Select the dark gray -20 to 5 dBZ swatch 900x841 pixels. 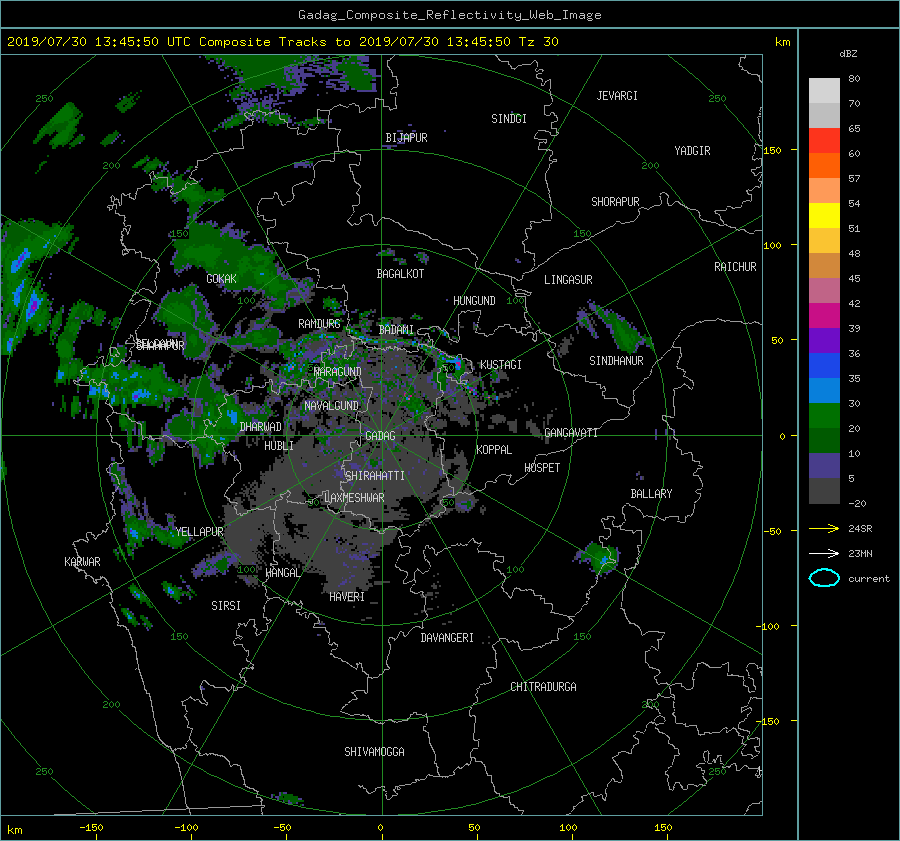tap(824, 491)
